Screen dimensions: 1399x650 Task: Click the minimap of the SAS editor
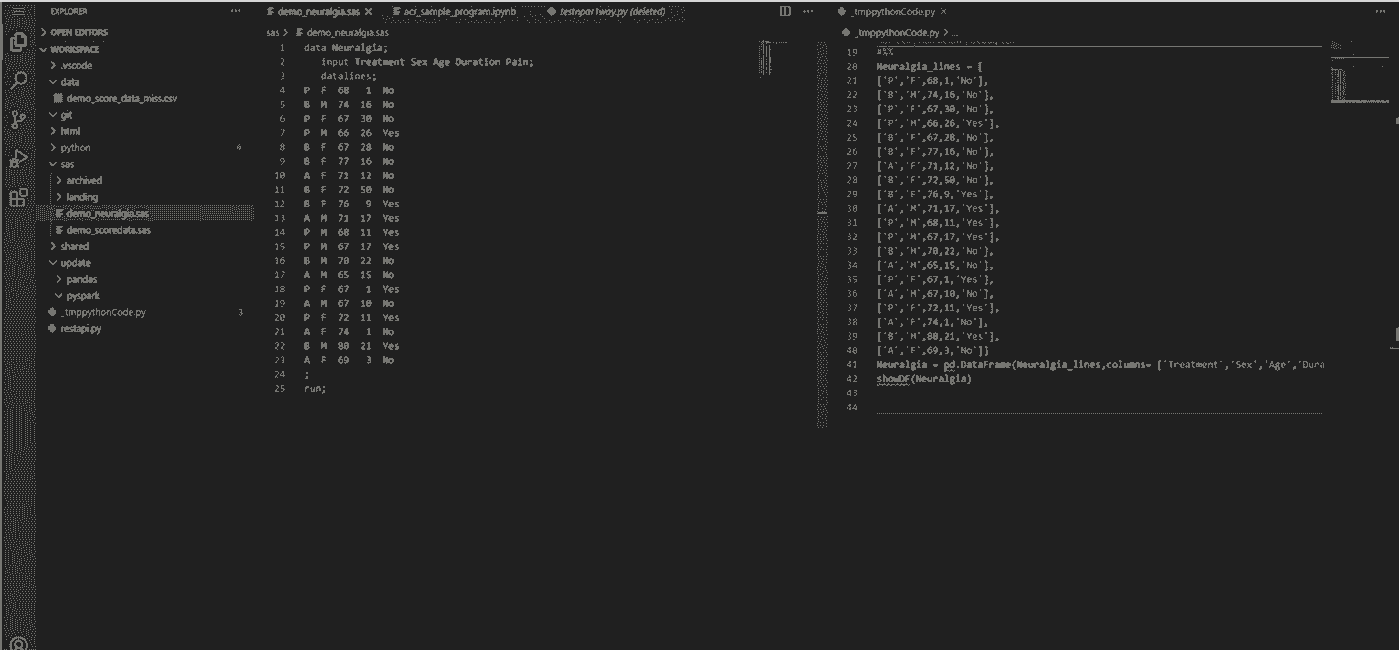tap(767, 60)
